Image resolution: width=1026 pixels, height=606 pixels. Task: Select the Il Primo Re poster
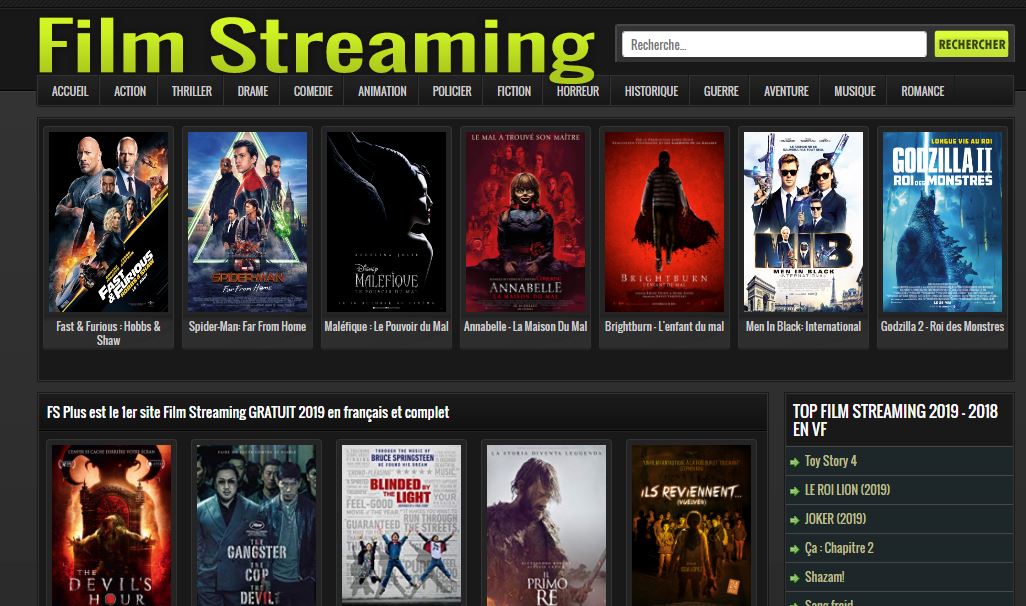(x=546, y=526)
